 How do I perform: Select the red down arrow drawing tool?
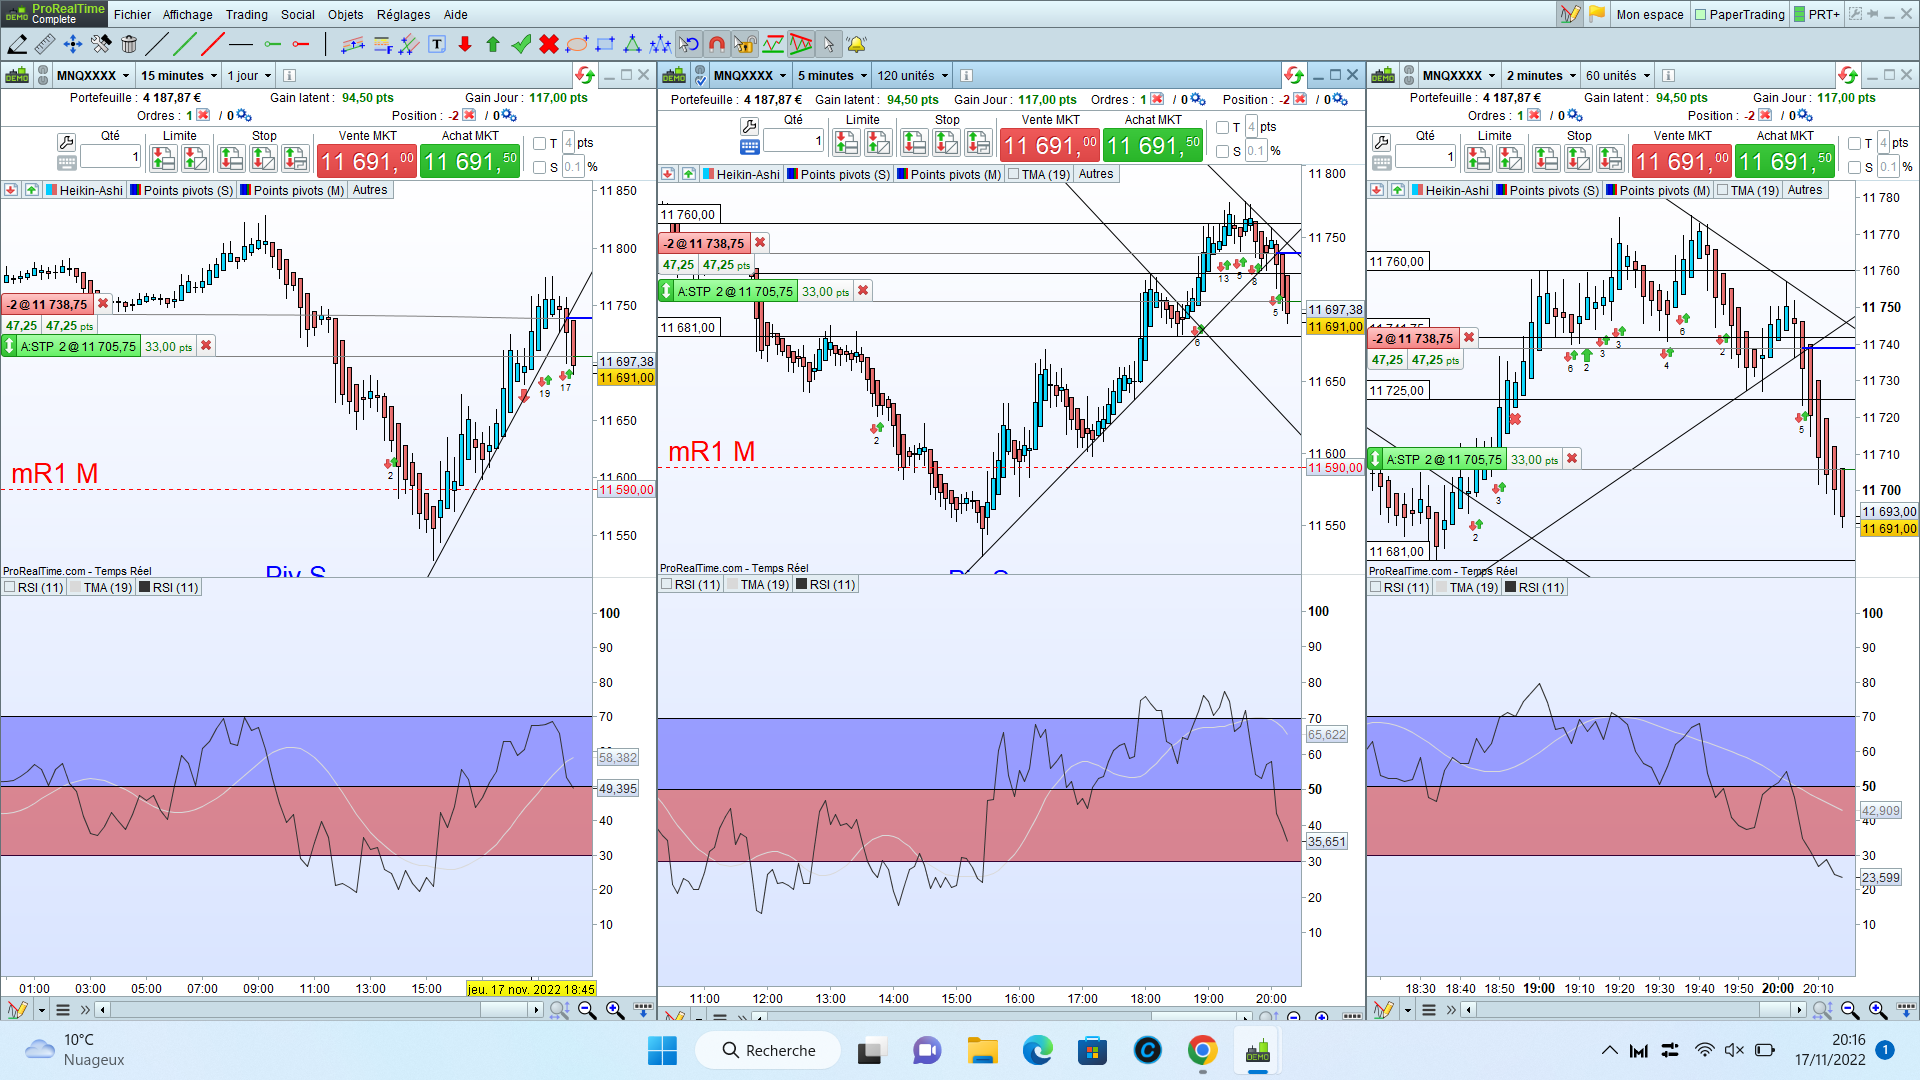[465, 44]
